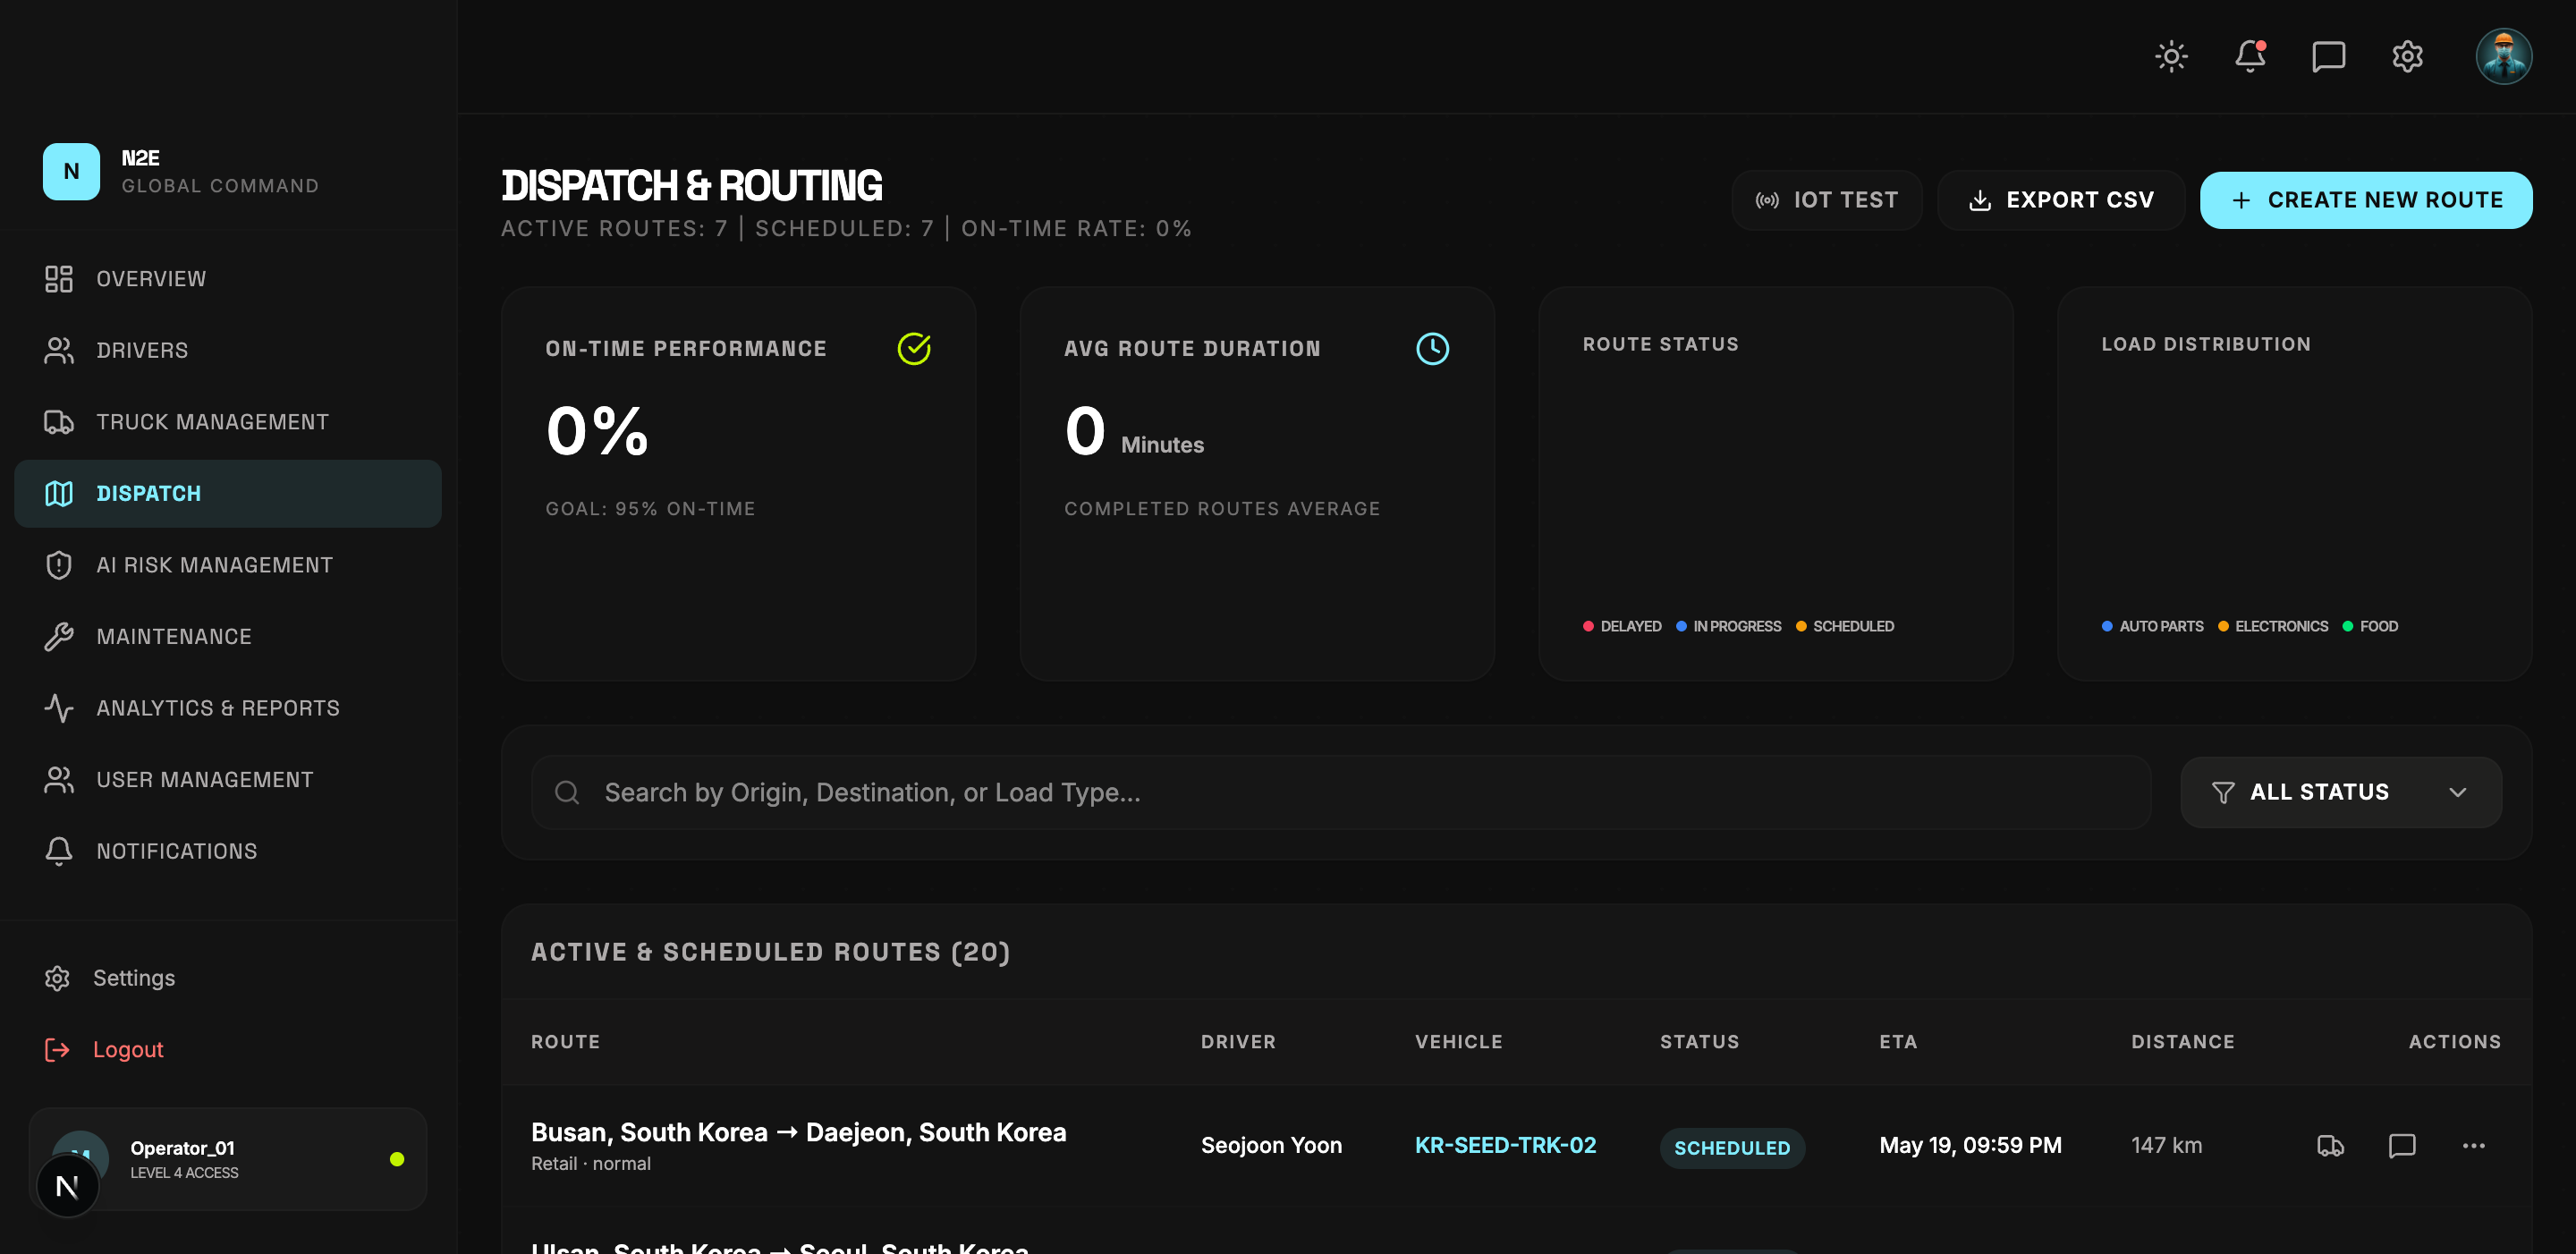Toggle Delayed legend in Route Status
The image size is (2576, 1254).
point(1622,626)
